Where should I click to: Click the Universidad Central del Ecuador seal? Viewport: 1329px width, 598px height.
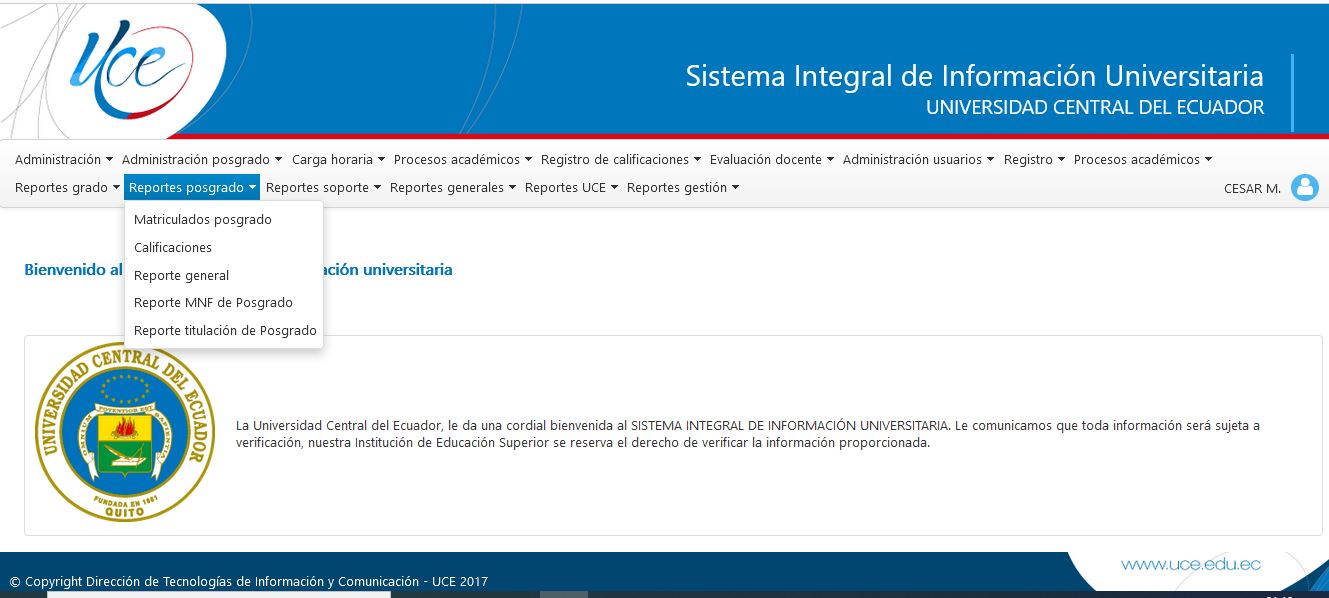125,432
